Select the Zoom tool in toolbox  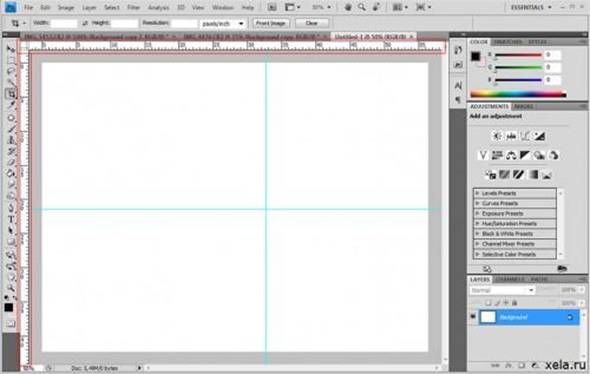[11, 288]
